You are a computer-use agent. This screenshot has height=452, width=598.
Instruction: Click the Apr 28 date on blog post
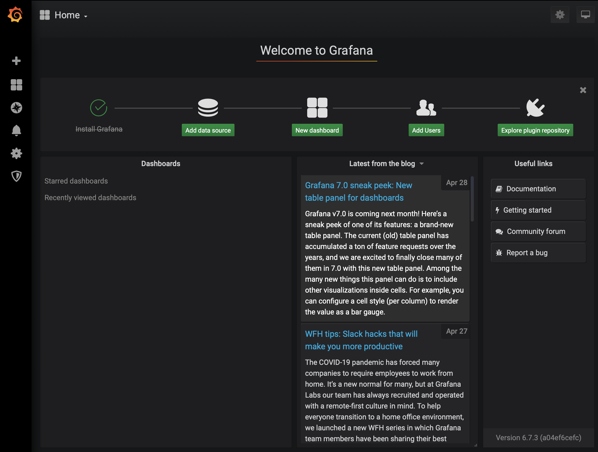[x=457, y=183]
